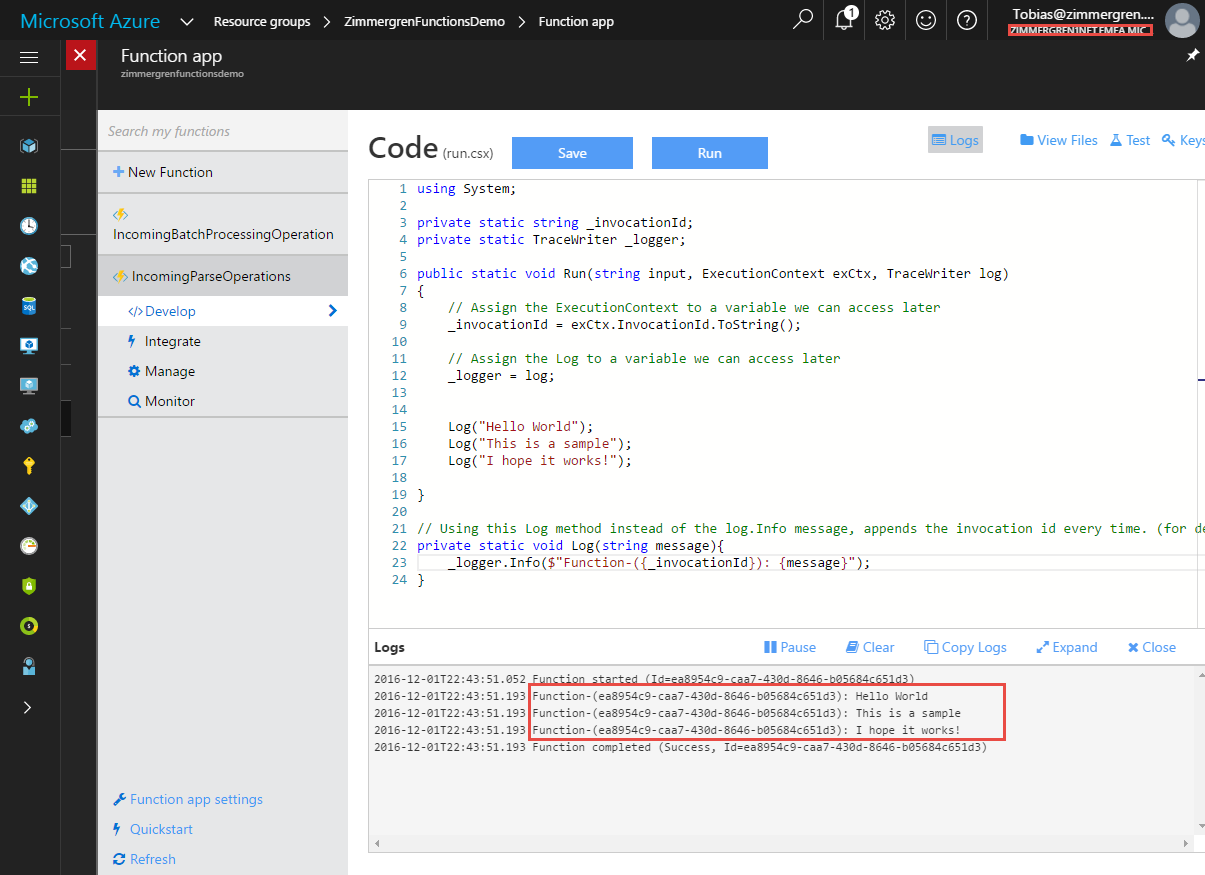Open Quickstart link

click(x=153, y=829)
